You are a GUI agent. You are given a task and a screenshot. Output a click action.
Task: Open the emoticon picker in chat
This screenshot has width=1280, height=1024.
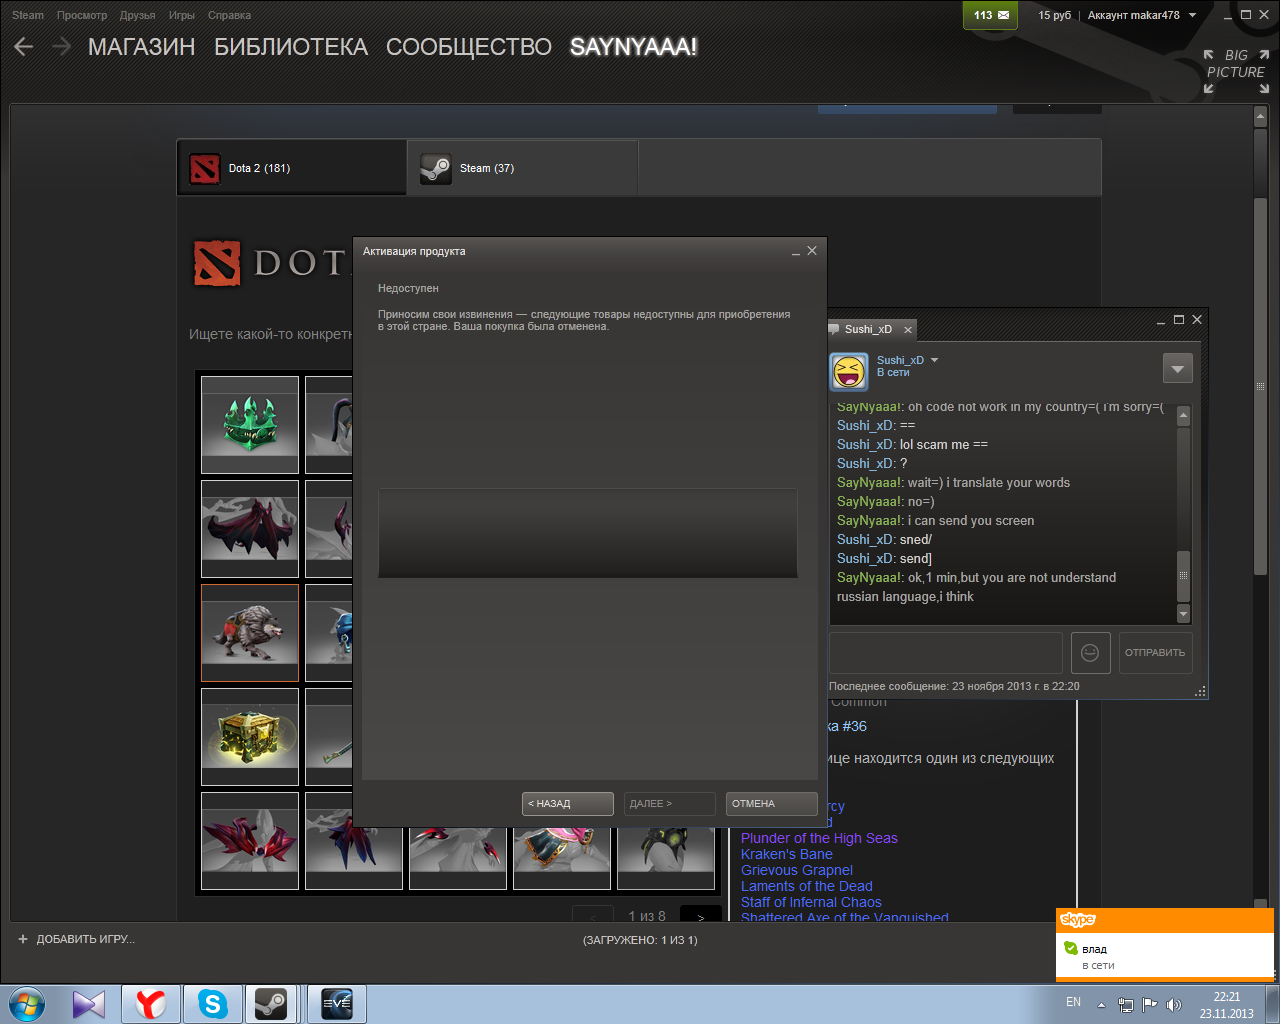[1090, 653]
